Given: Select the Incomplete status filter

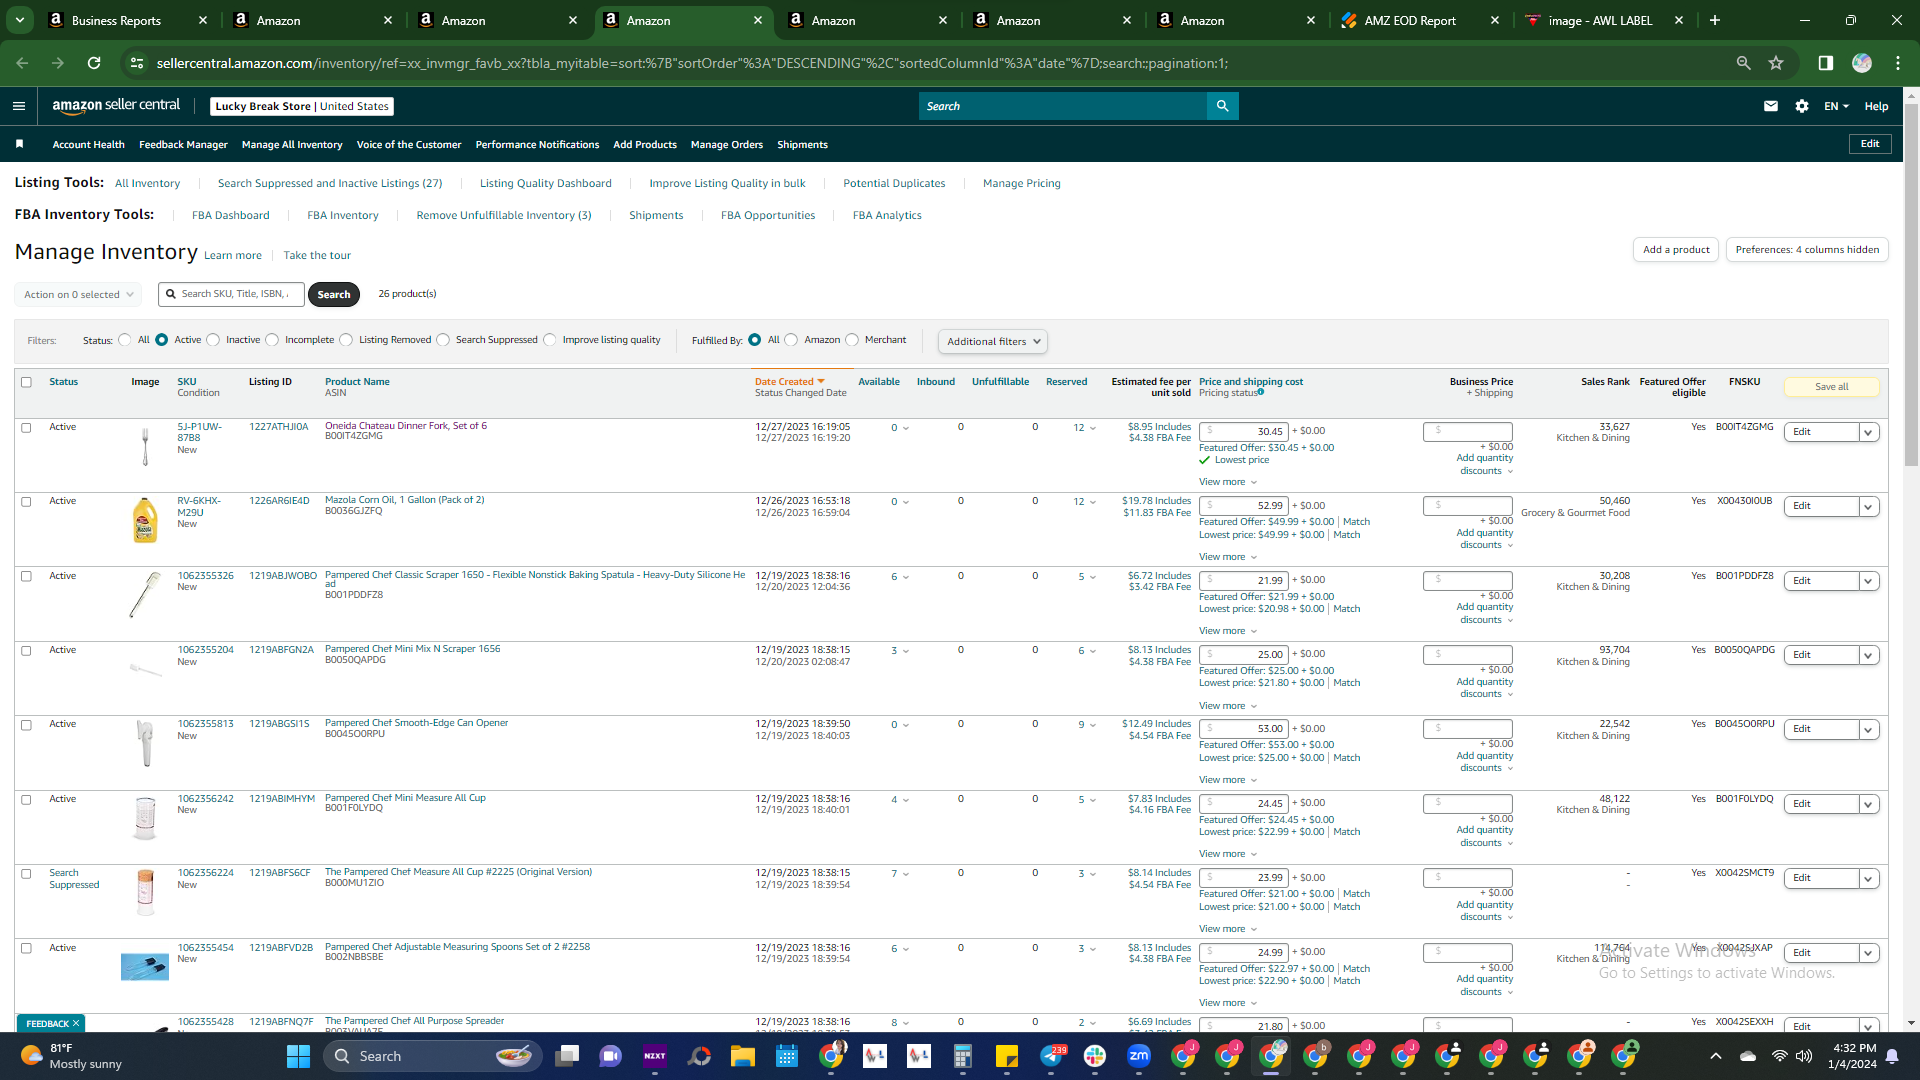Looking at the screenshot, I should pyautogui.click(x=272, y=340).
